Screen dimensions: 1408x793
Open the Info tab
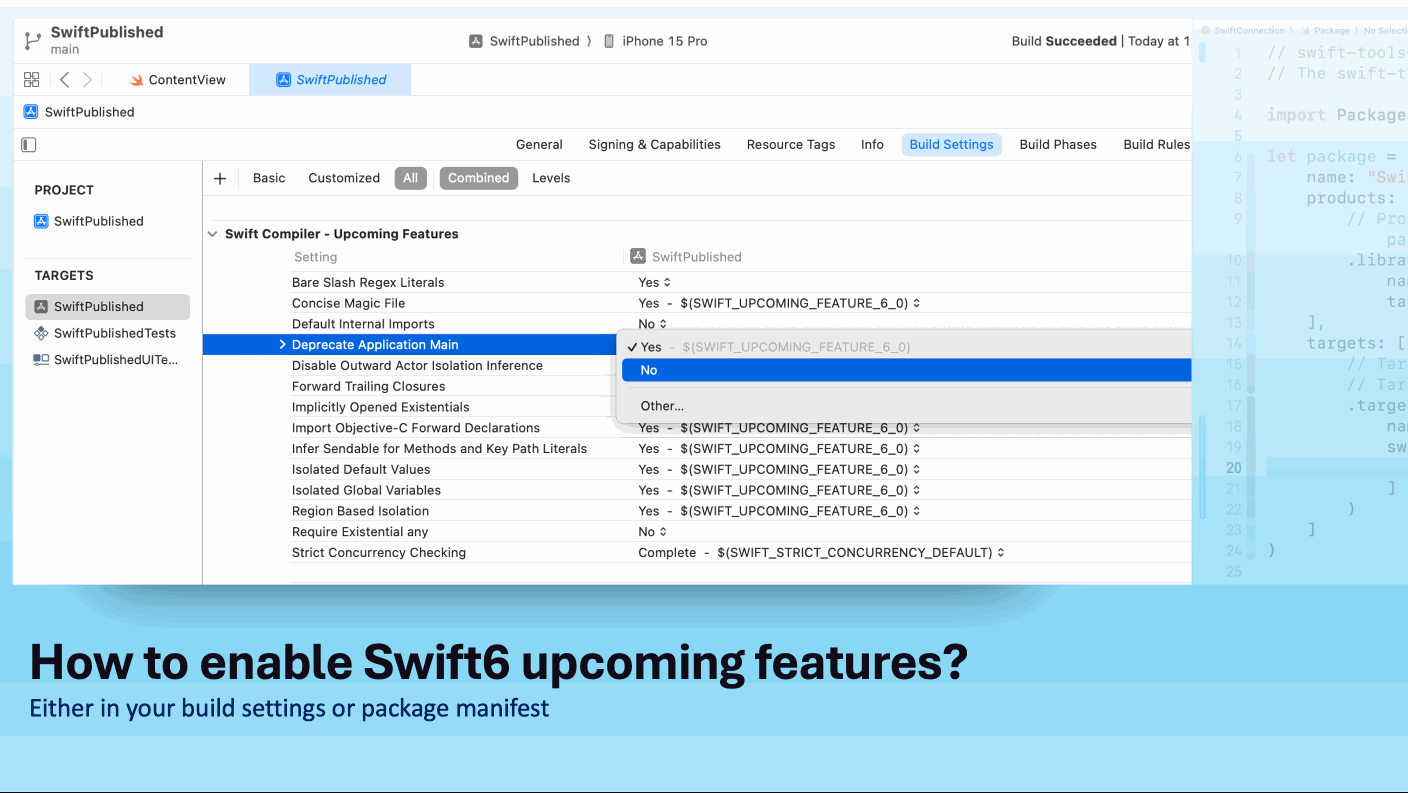click(872, 144)
